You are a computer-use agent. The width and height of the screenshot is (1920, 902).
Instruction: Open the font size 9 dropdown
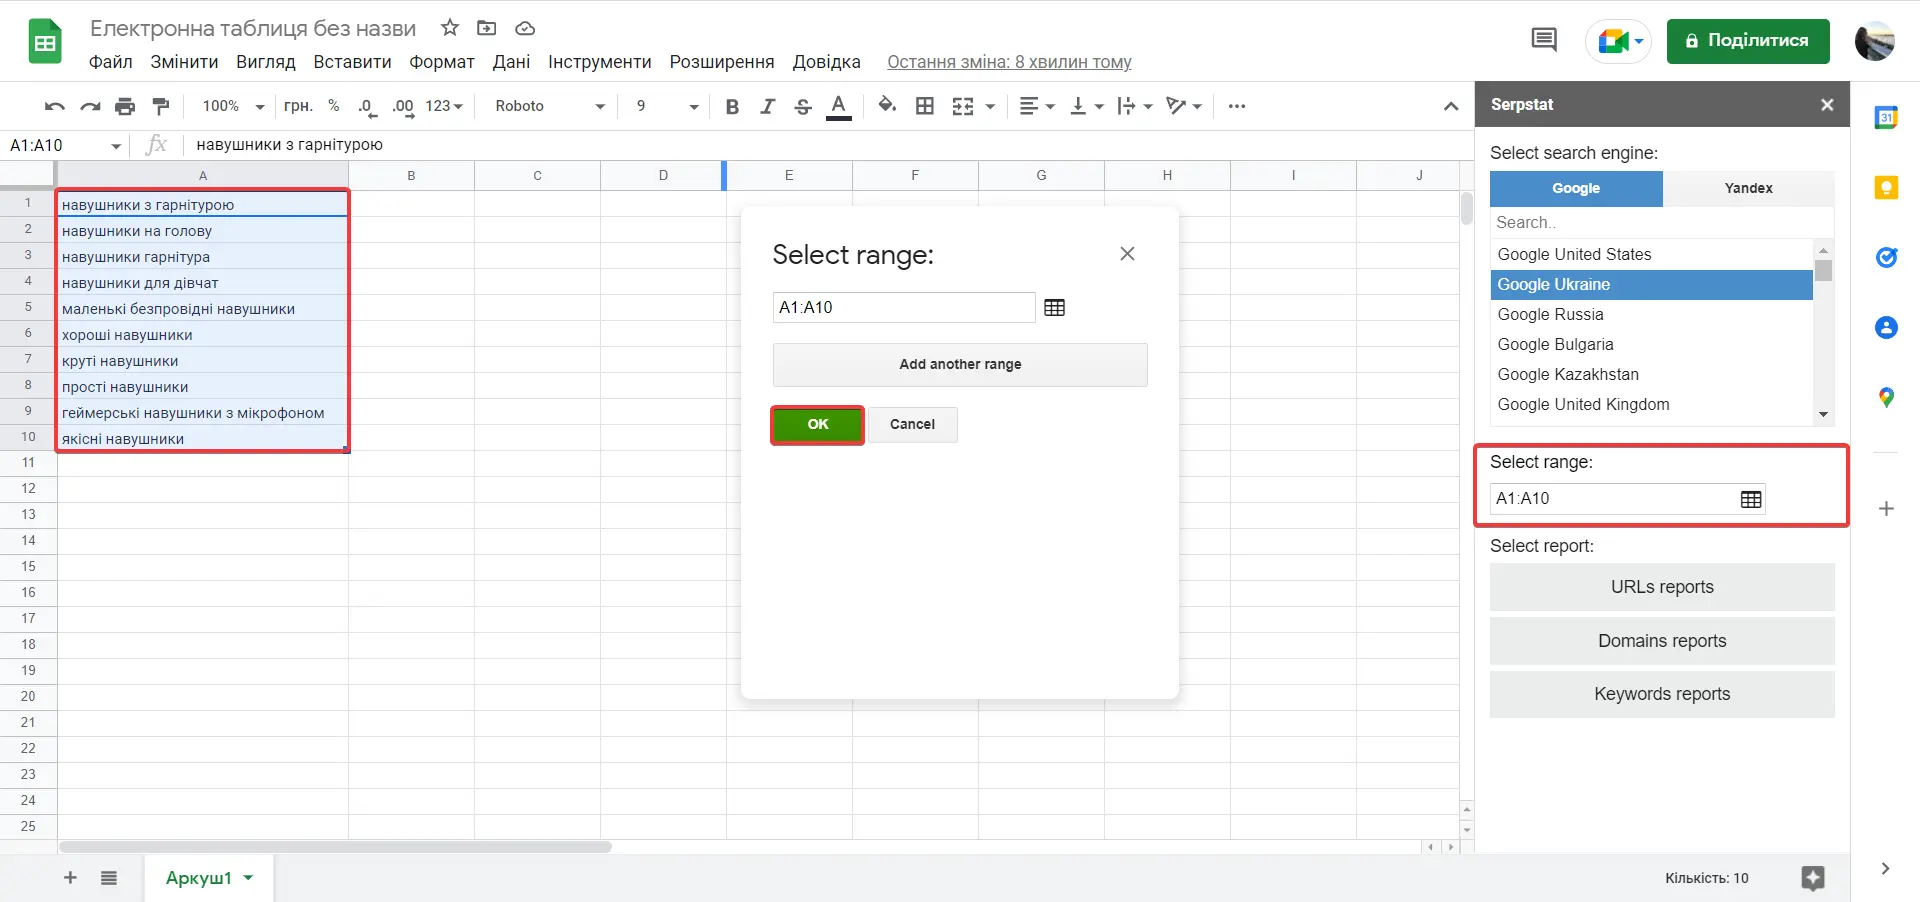pyautogui.click(x=667, y=106)
